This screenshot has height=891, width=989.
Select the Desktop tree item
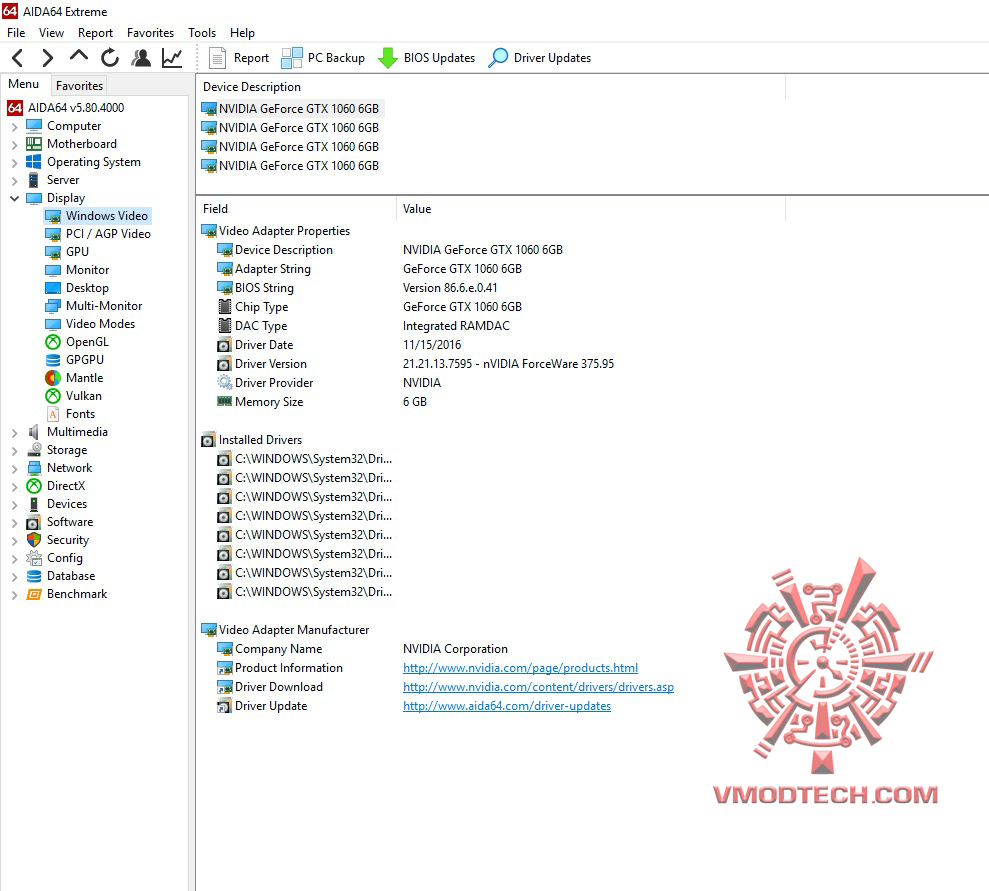87,288
